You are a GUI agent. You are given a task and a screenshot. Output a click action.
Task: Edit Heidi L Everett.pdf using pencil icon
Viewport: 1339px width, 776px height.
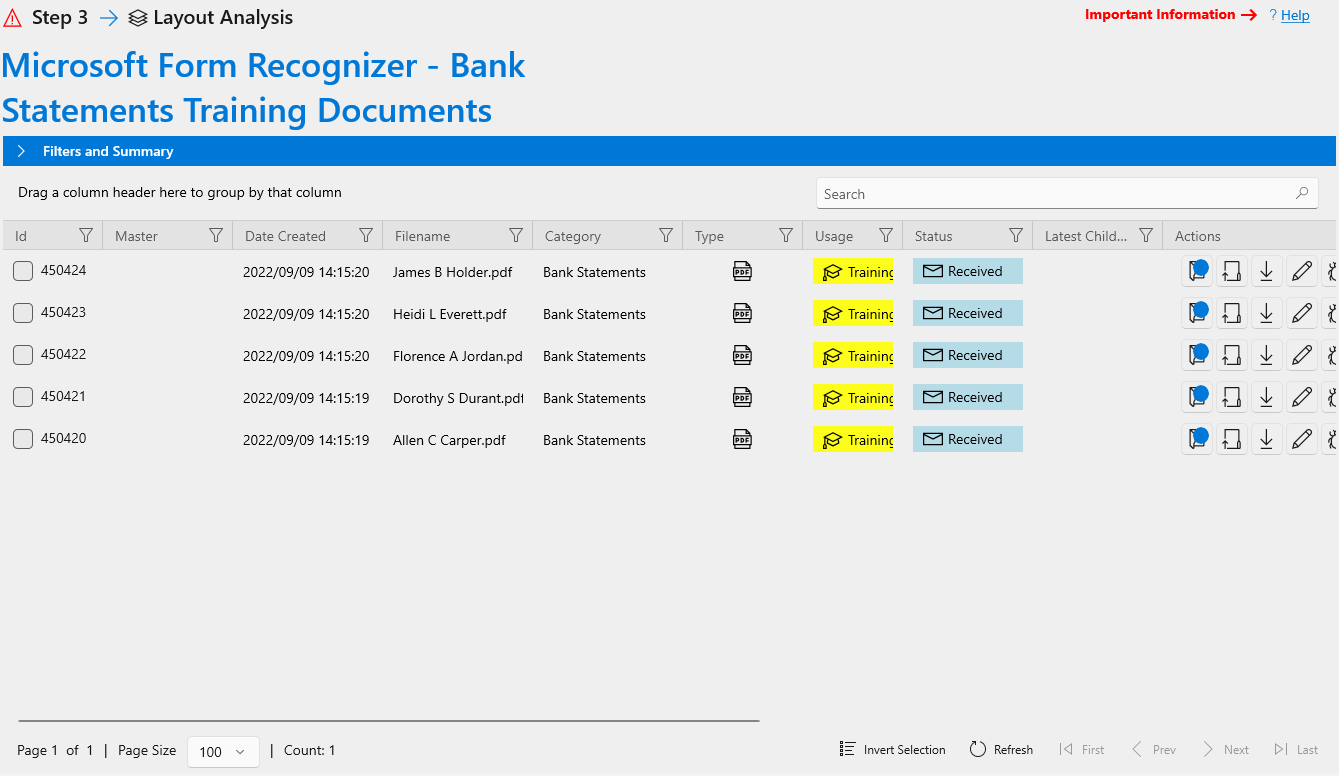point(1302,313)
